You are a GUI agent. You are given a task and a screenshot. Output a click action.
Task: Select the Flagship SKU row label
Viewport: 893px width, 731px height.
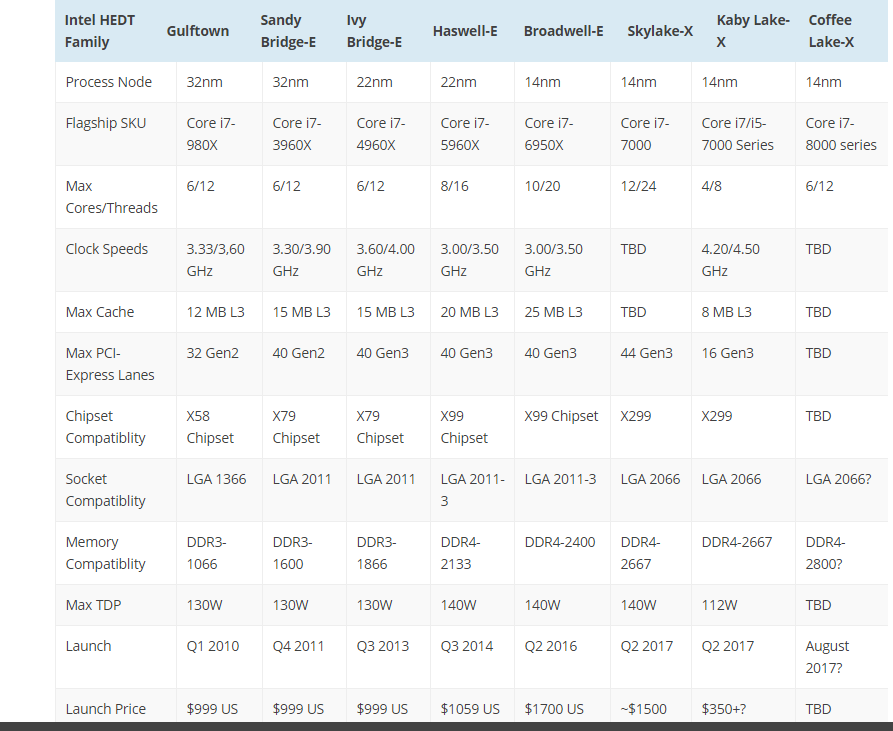106,123
